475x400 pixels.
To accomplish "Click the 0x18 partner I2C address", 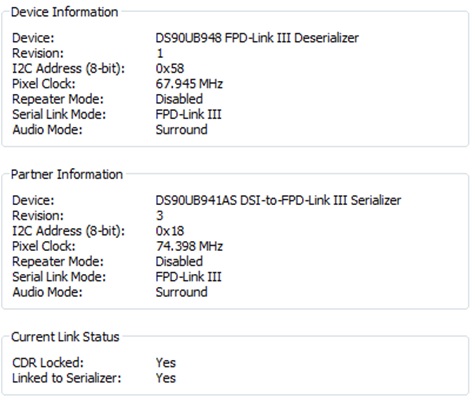I will point(170,231).
